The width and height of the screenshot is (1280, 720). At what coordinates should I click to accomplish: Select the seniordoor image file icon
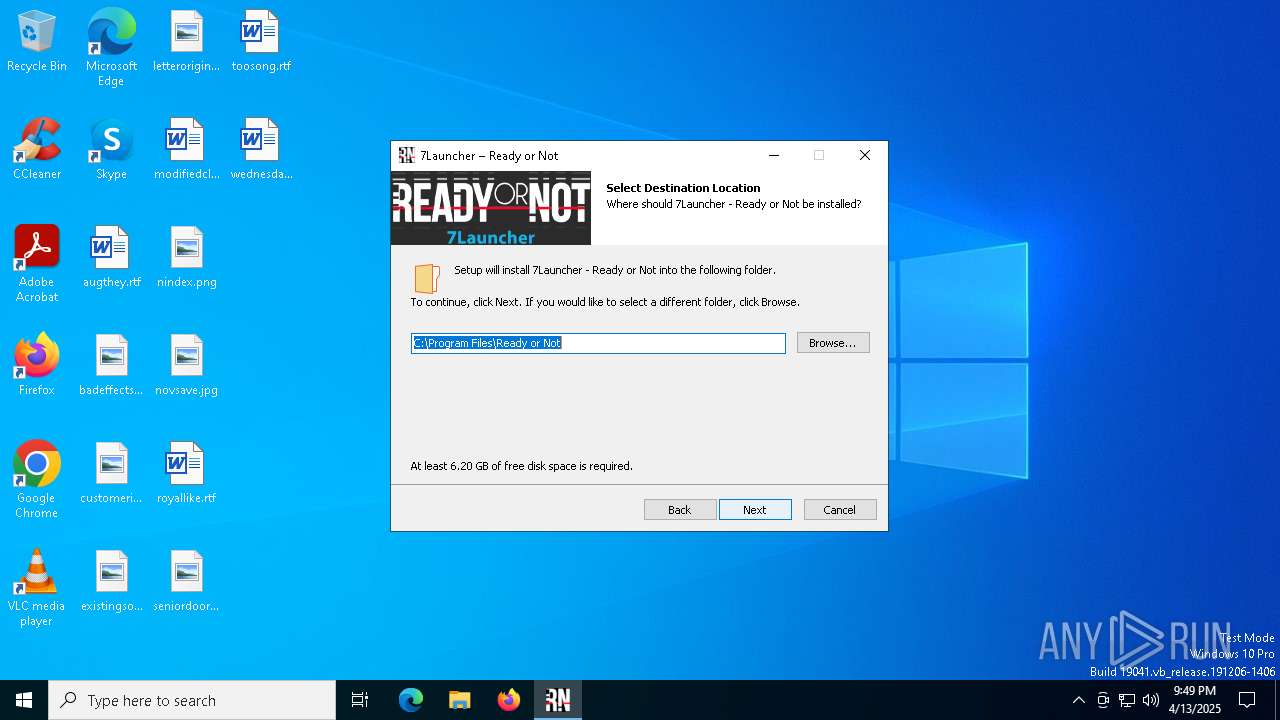[186, 582]
